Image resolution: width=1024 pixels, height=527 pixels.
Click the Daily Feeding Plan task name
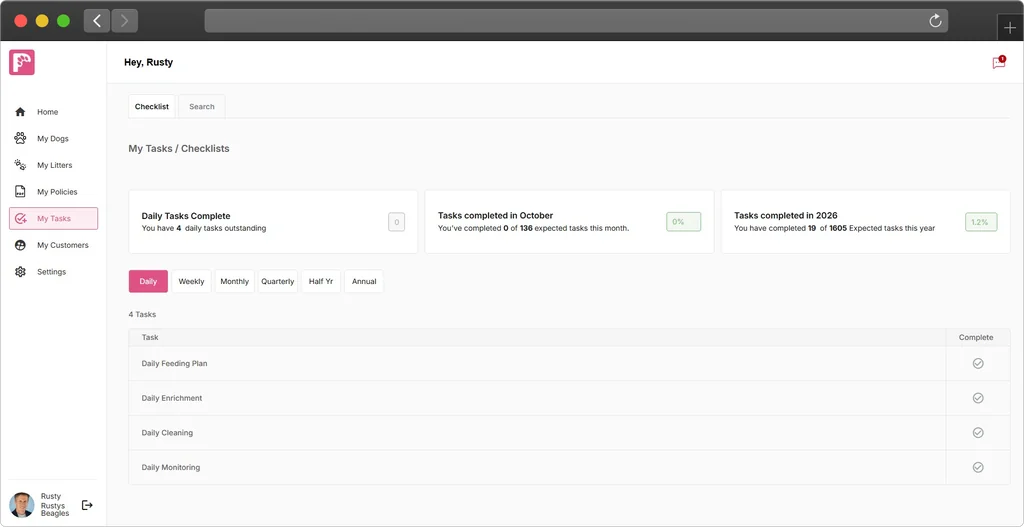point(174,363)
